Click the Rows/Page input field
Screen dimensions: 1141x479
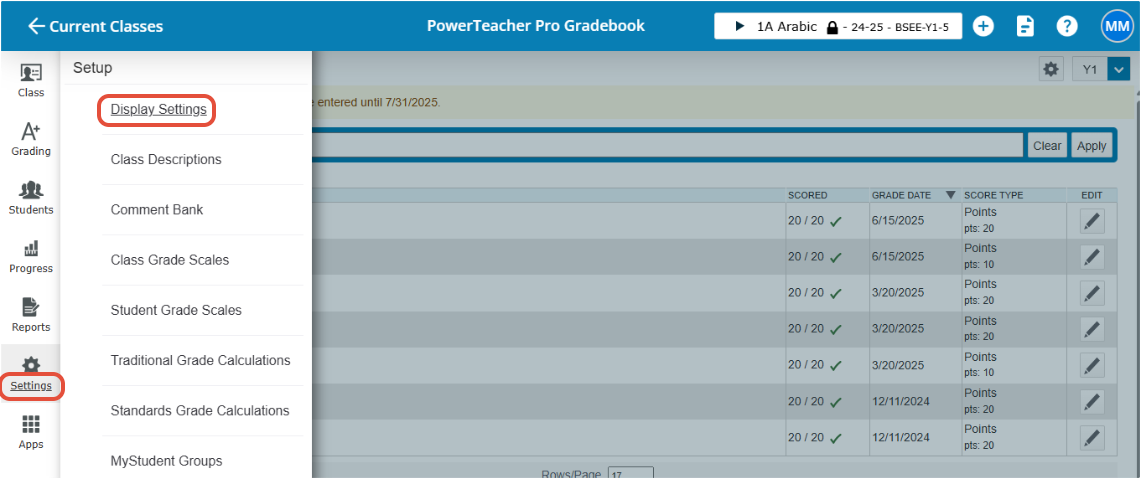630,472
